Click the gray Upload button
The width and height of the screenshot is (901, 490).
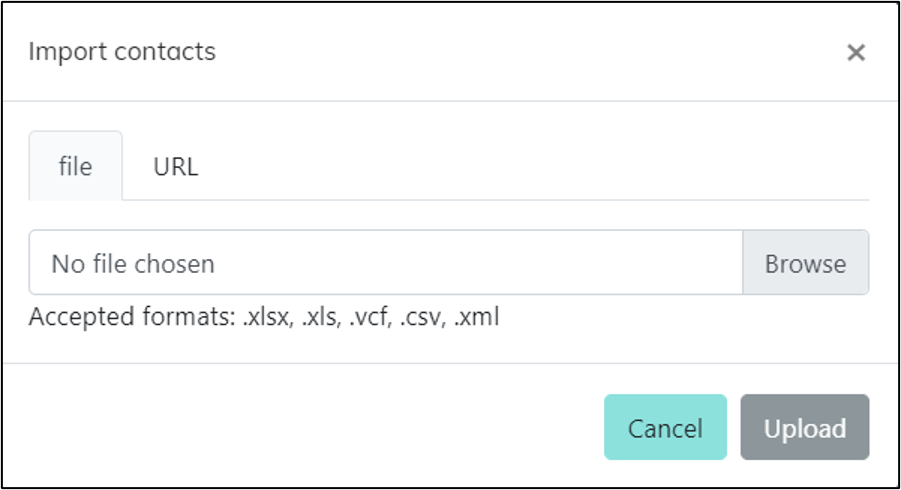point(805,428)
